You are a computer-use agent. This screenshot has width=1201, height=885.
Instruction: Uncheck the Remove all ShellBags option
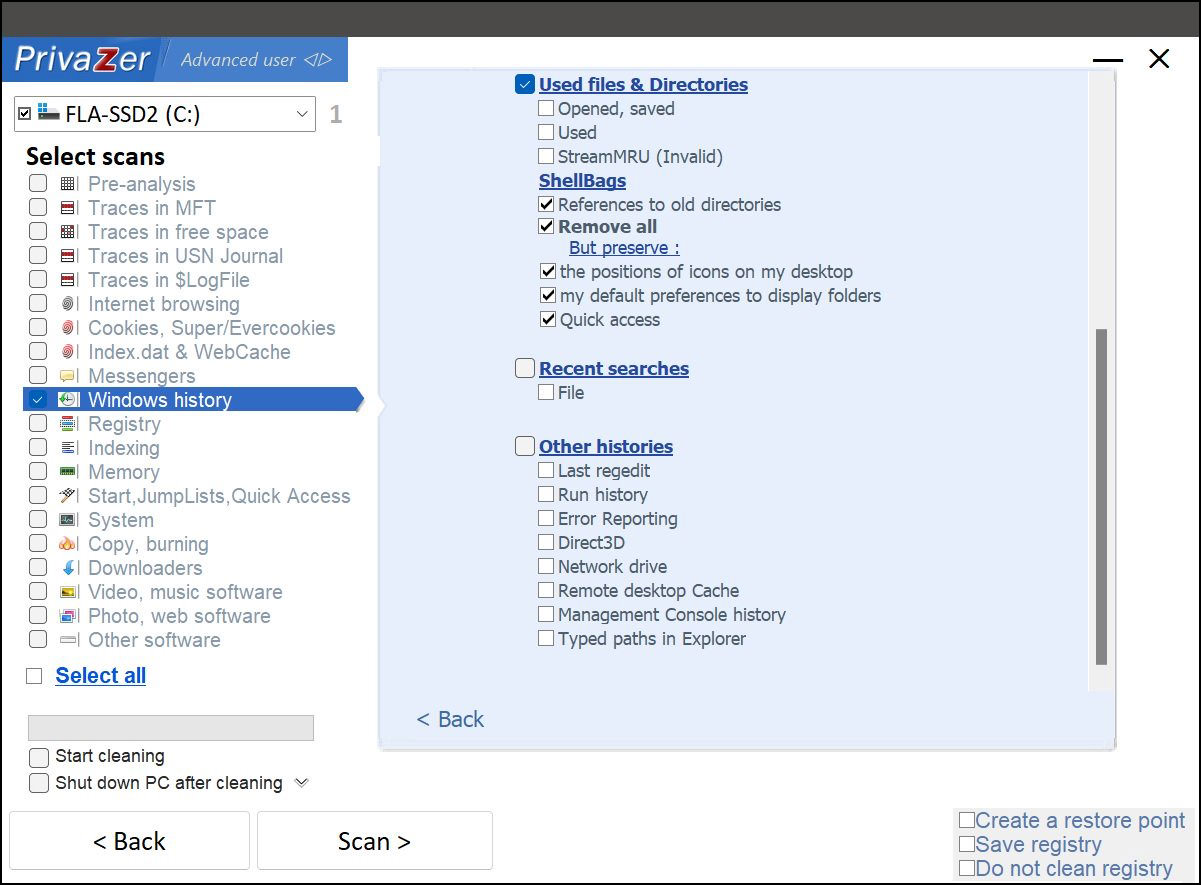(x=546, y=226)
